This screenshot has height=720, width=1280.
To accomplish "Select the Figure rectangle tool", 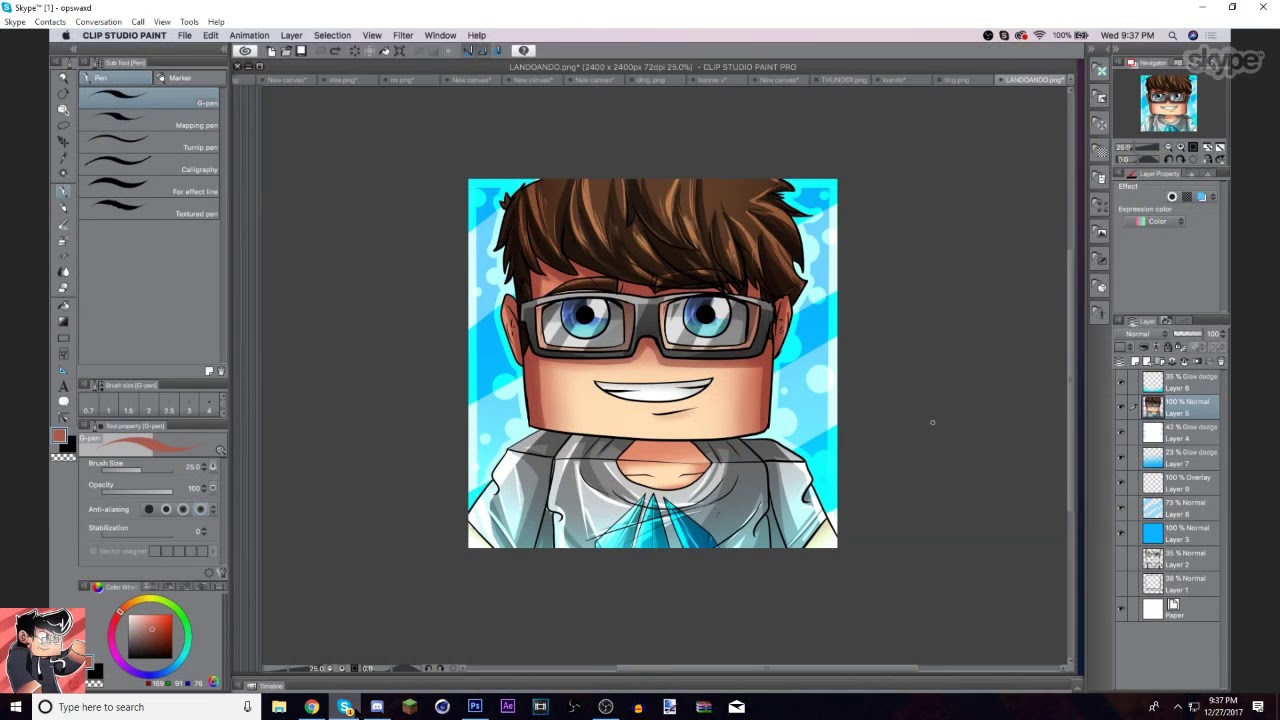I will [63, 338].
